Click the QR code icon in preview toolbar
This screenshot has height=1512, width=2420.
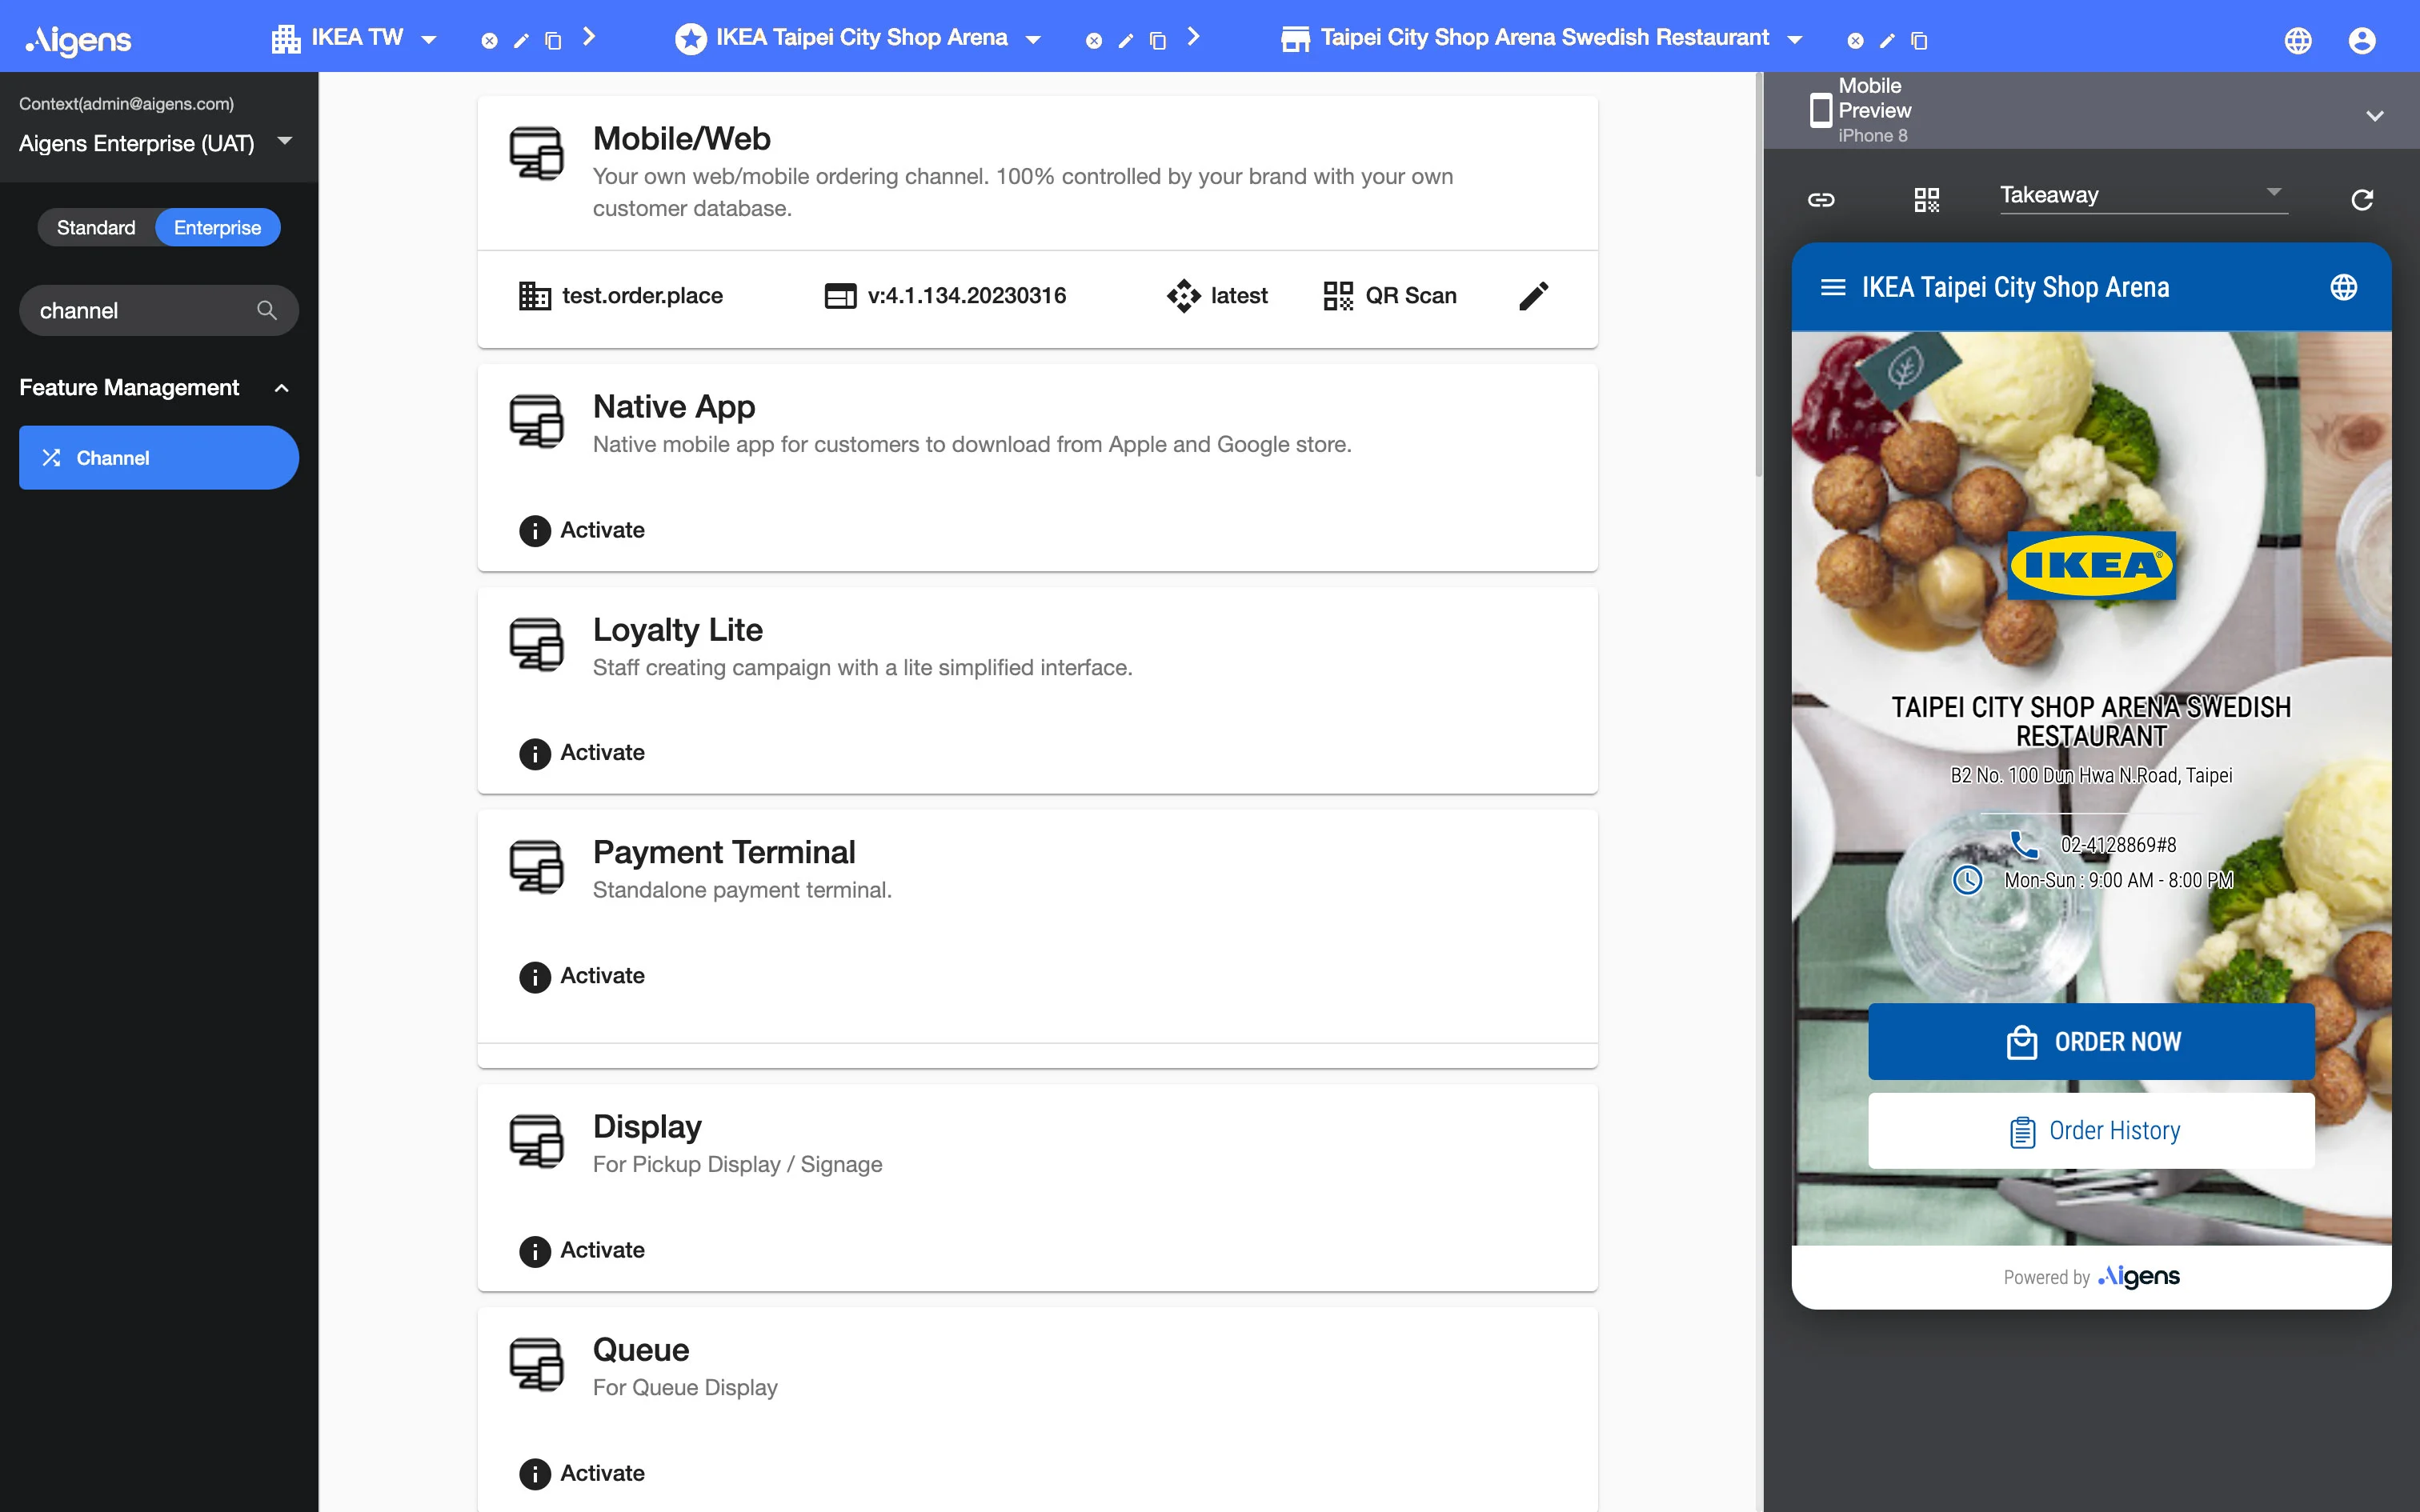pos(1926,199)
